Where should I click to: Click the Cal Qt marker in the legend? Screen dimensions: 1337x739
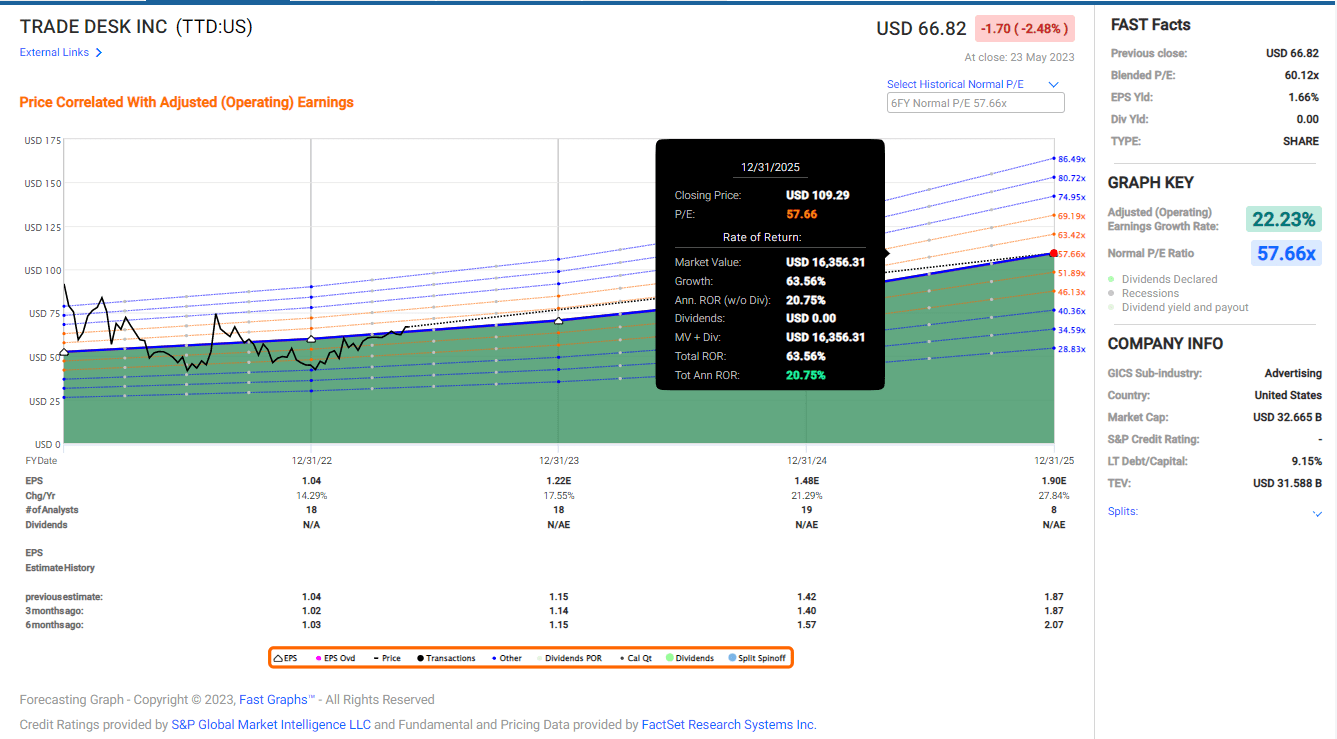click(x=620, y=657)
